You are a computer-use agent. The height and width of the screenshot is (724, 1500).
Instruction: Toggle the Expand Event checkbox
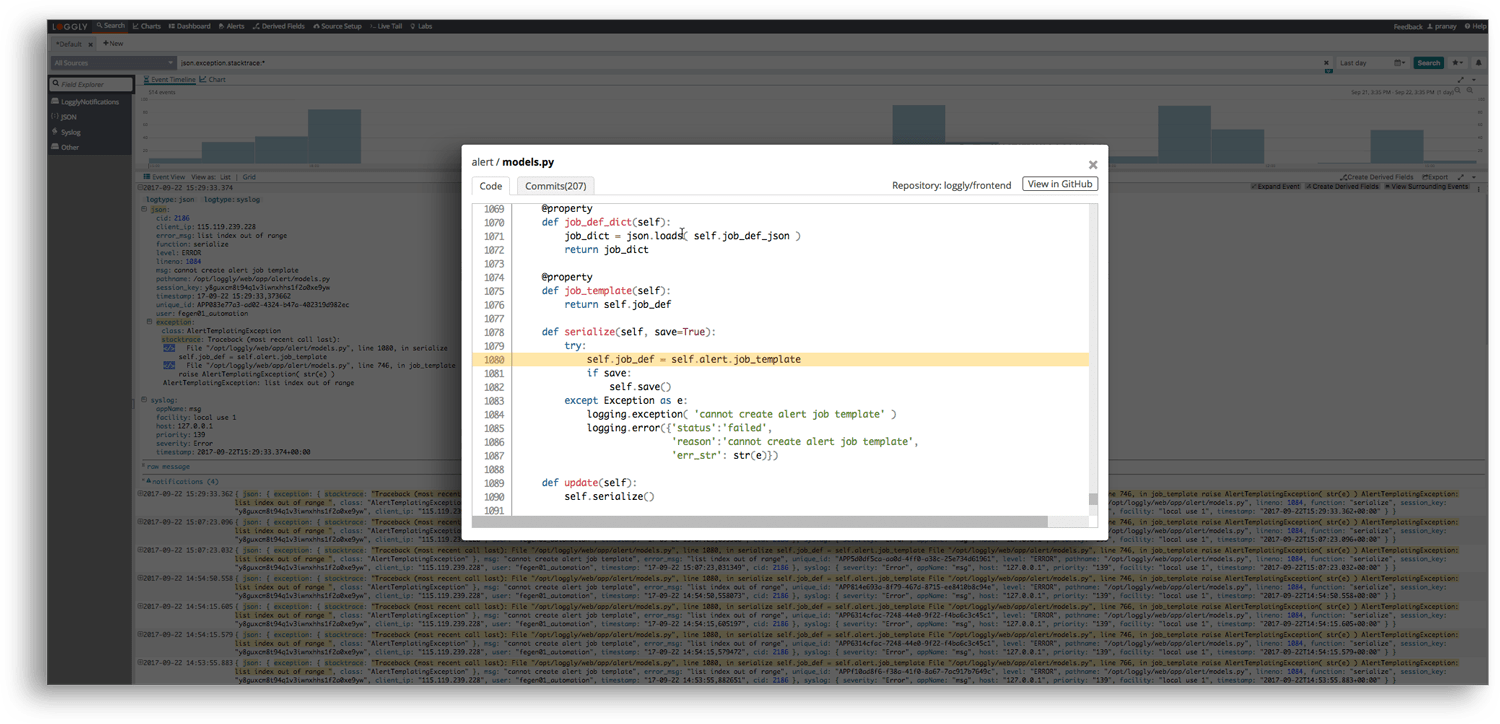tap(1253, 187)
